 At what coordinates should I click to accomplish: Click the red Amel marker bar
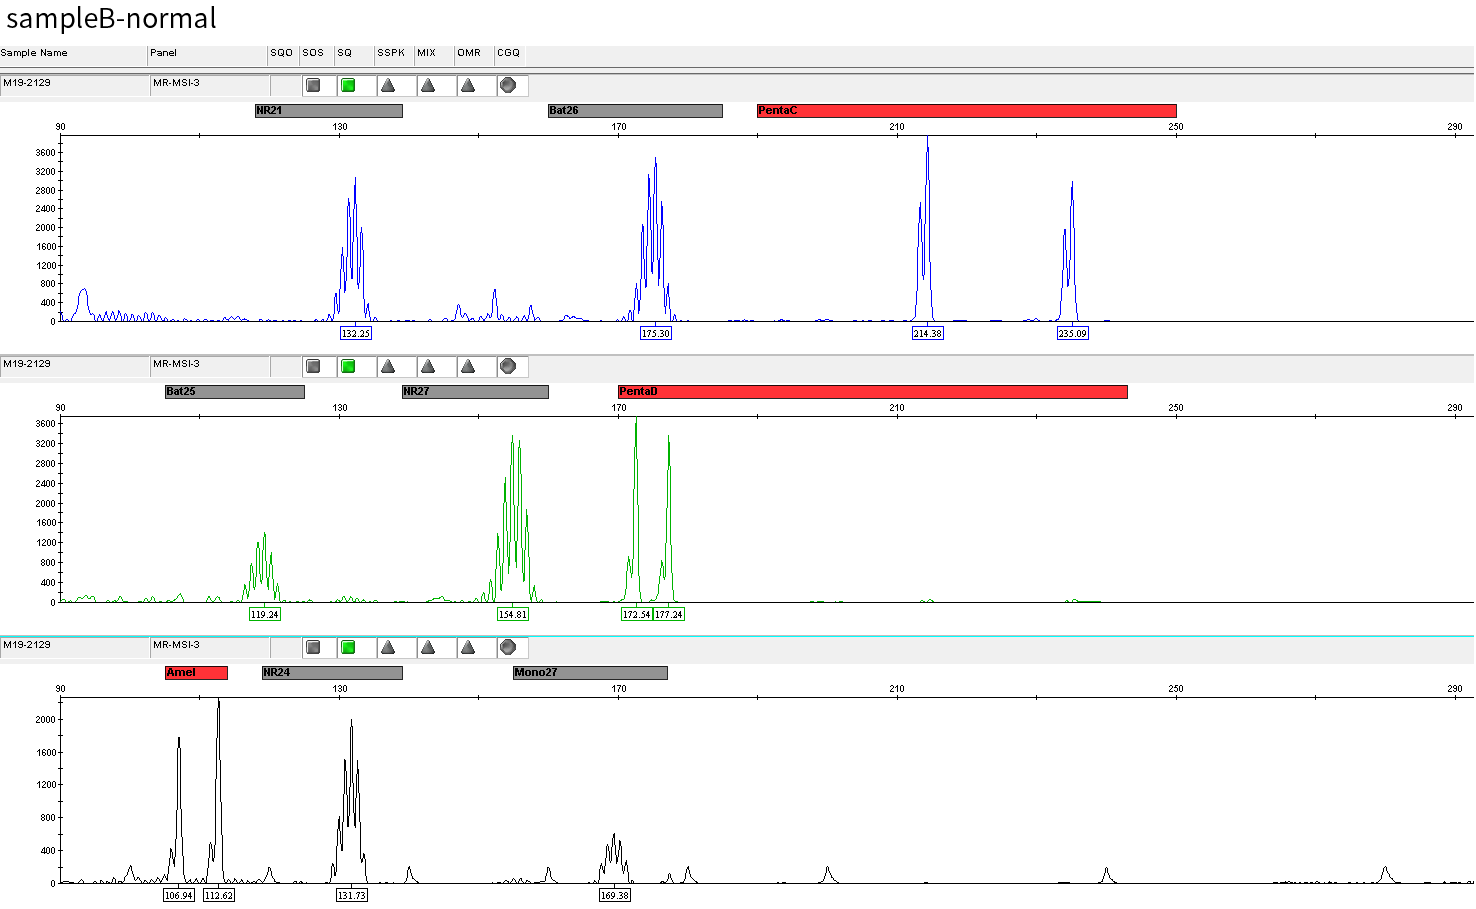tap(196, 673)
